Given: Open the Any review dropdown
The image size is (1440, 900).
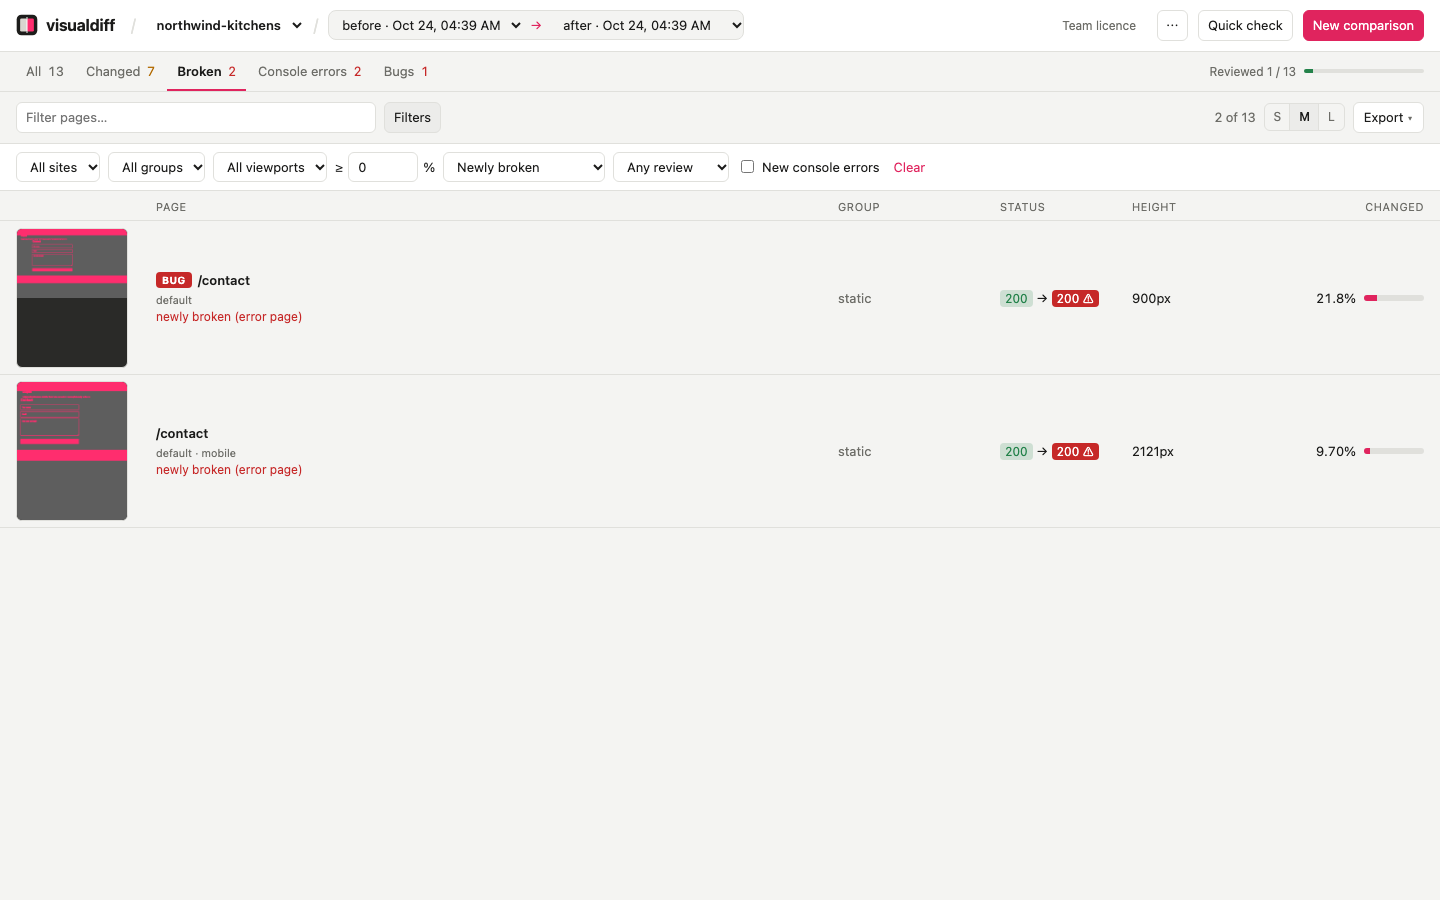Looking at the screenshot, I should tap(671, 167).
